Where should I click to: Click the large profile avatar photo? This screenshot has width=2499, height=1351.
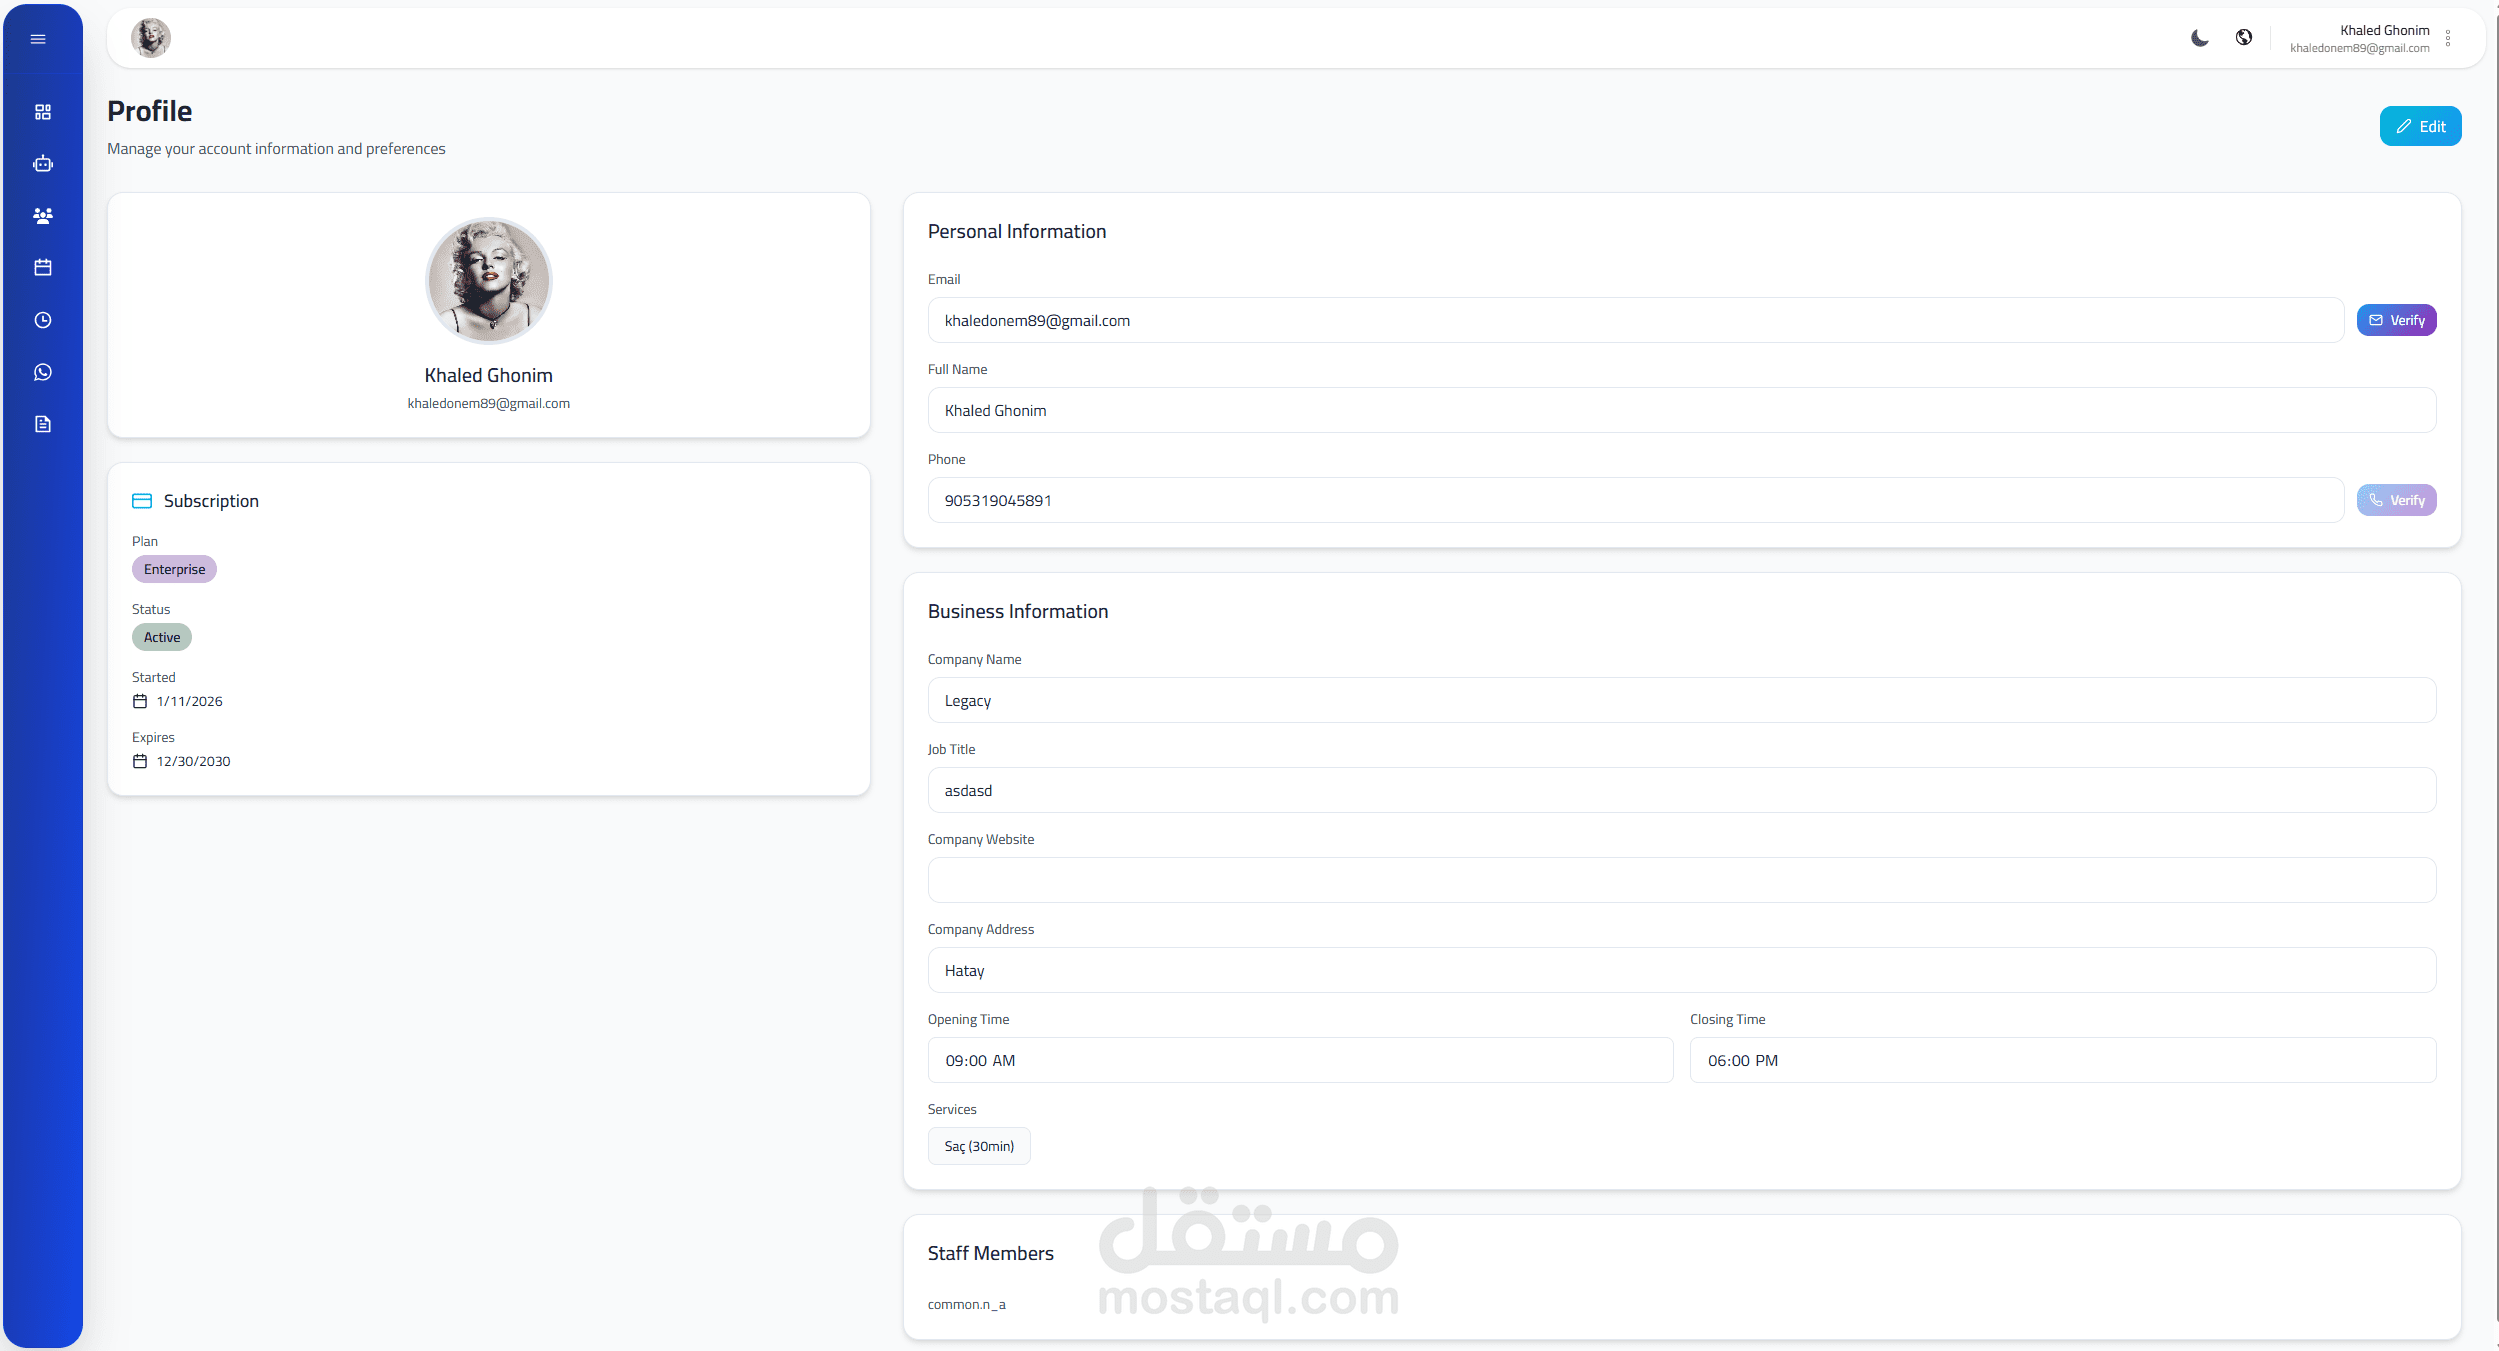(488, 281)
